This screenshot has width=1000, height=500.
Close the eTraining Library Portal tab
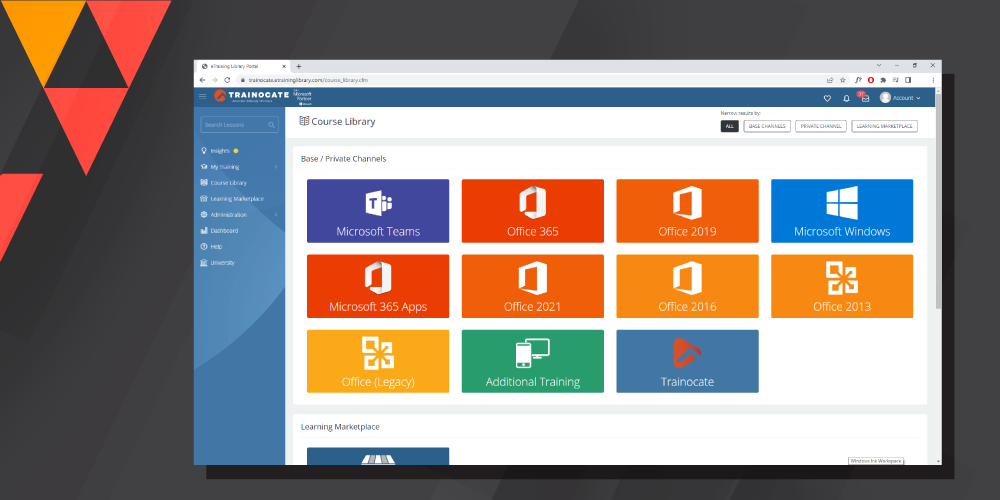click(x=284, y=66)
